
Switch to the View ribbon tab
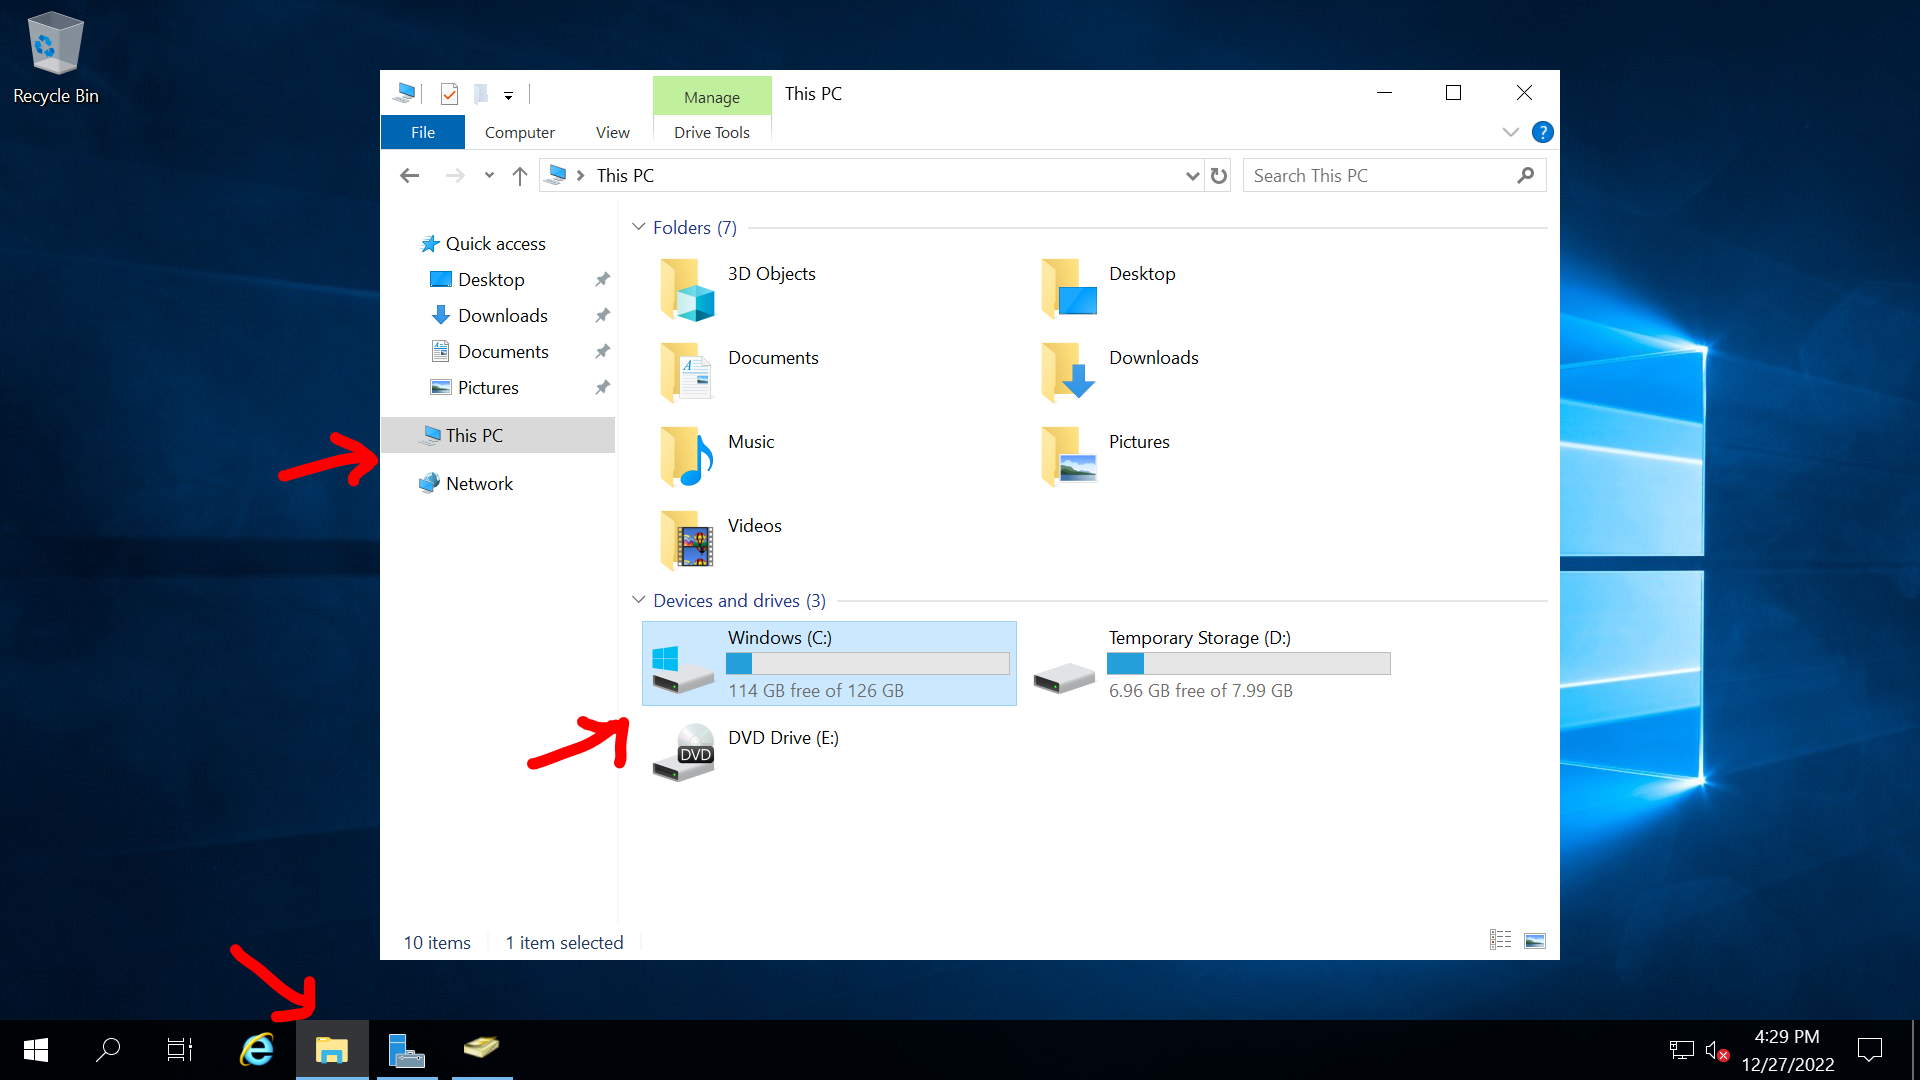612,132
